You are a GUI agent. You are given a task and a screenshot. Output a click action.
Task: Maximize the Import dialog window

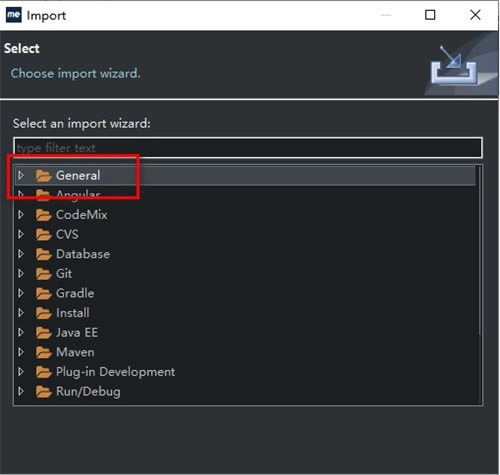(x=430, y=15)
